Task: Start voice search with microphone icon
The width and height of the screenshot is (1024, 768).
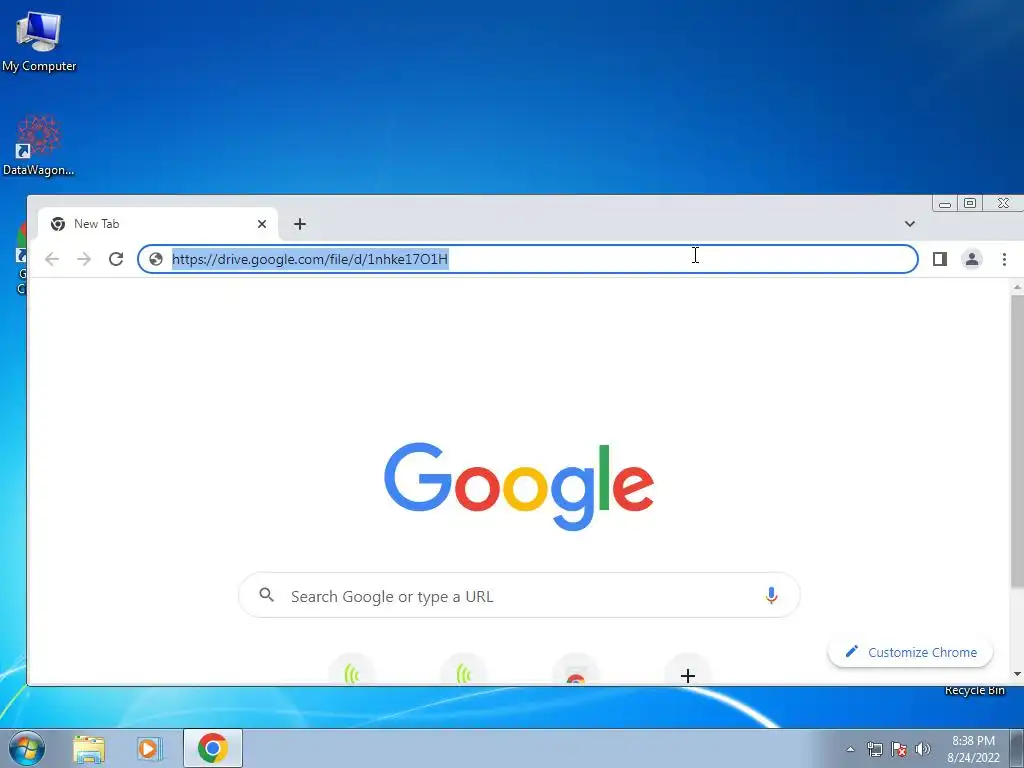Action: (771, 595)
